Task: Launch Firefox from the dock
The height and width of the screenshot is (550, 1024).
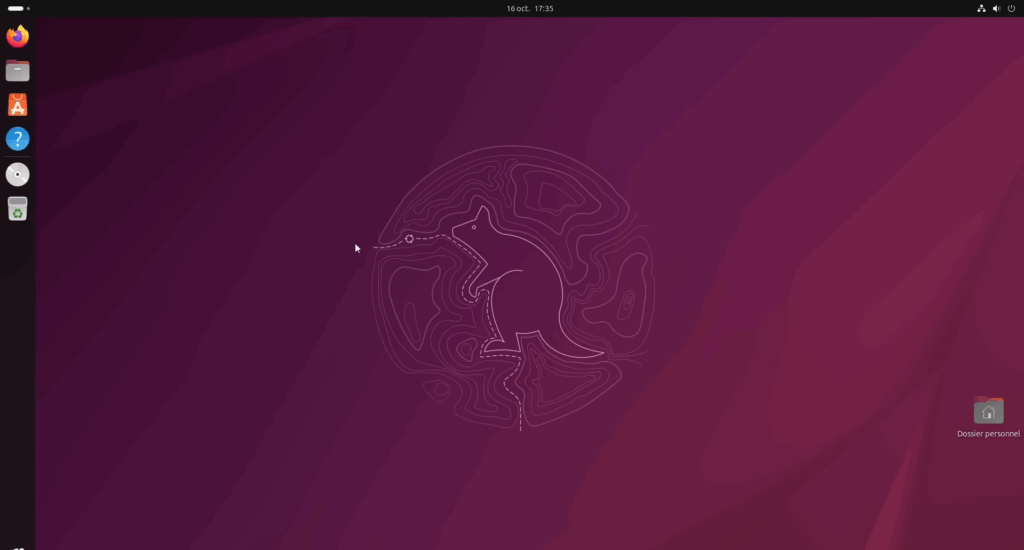Action: coord(17,37)
